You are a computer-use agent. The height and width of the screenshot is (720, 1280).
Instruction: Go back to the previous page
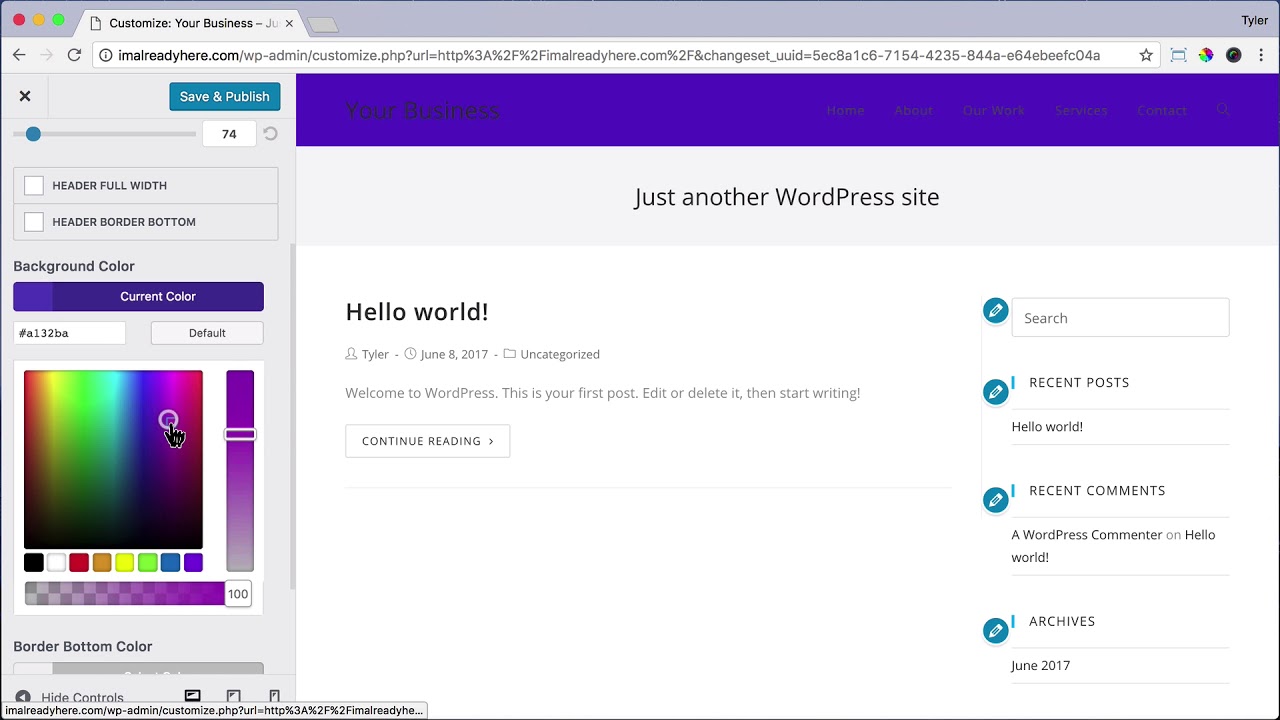click(19, 55)
